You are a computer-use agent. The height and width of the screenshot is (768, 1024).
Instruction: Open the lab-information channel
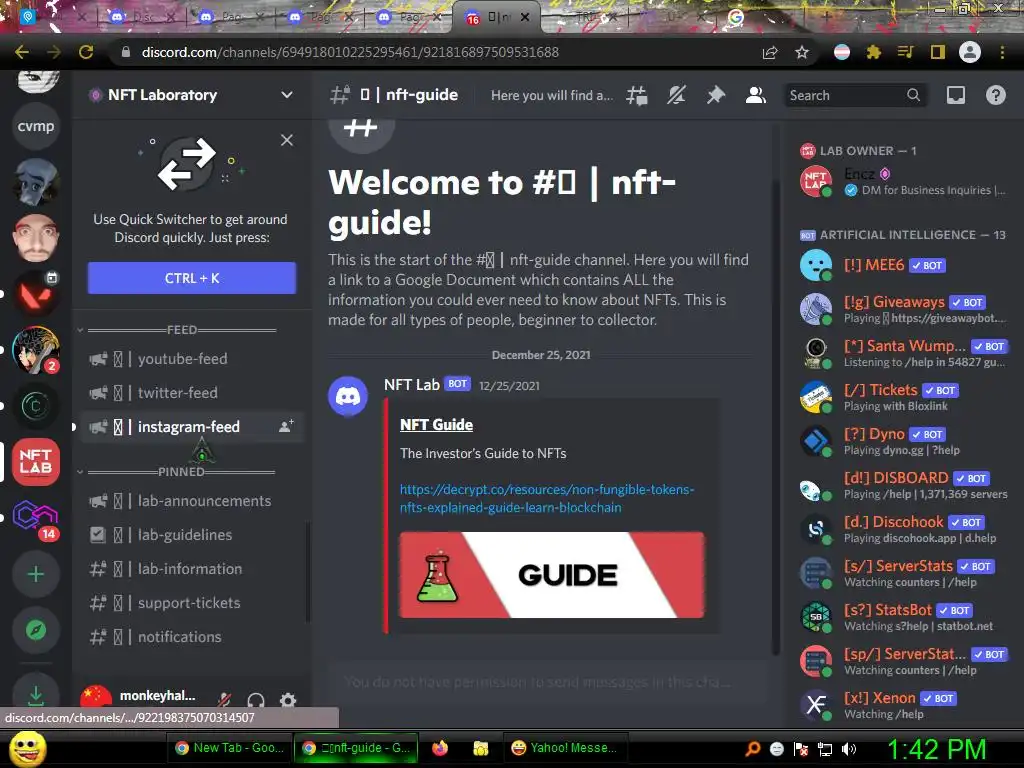pos(191,569)
